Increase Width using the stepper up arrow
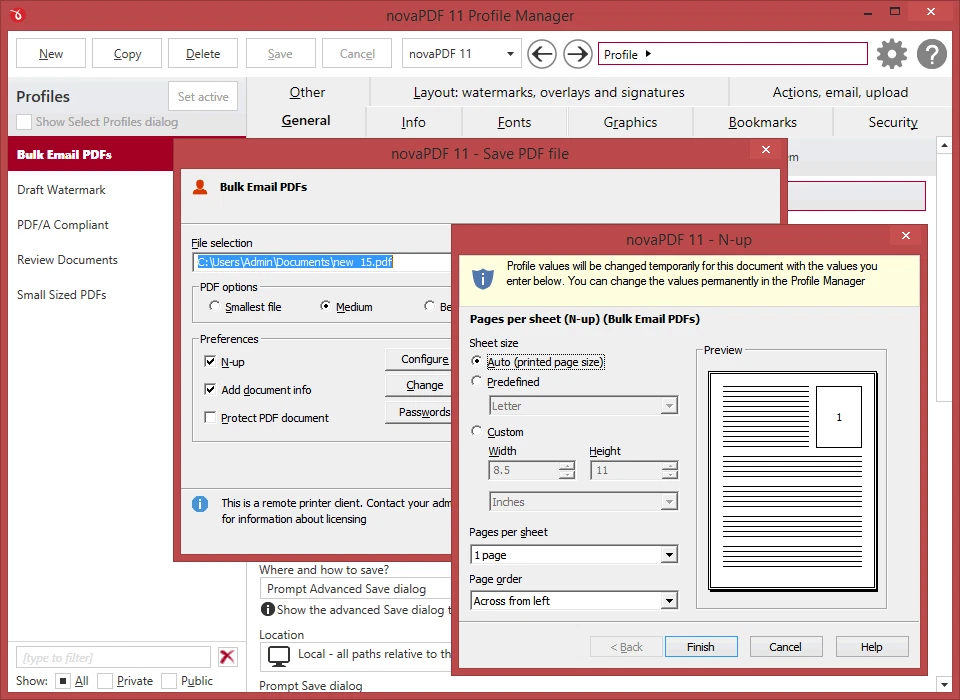 (568, 465)
